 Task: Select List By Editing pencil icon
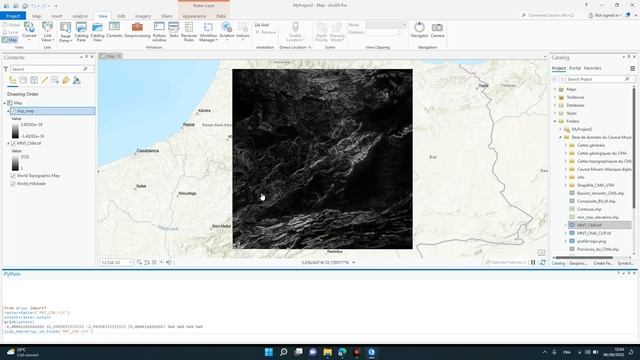pos(44,80)
